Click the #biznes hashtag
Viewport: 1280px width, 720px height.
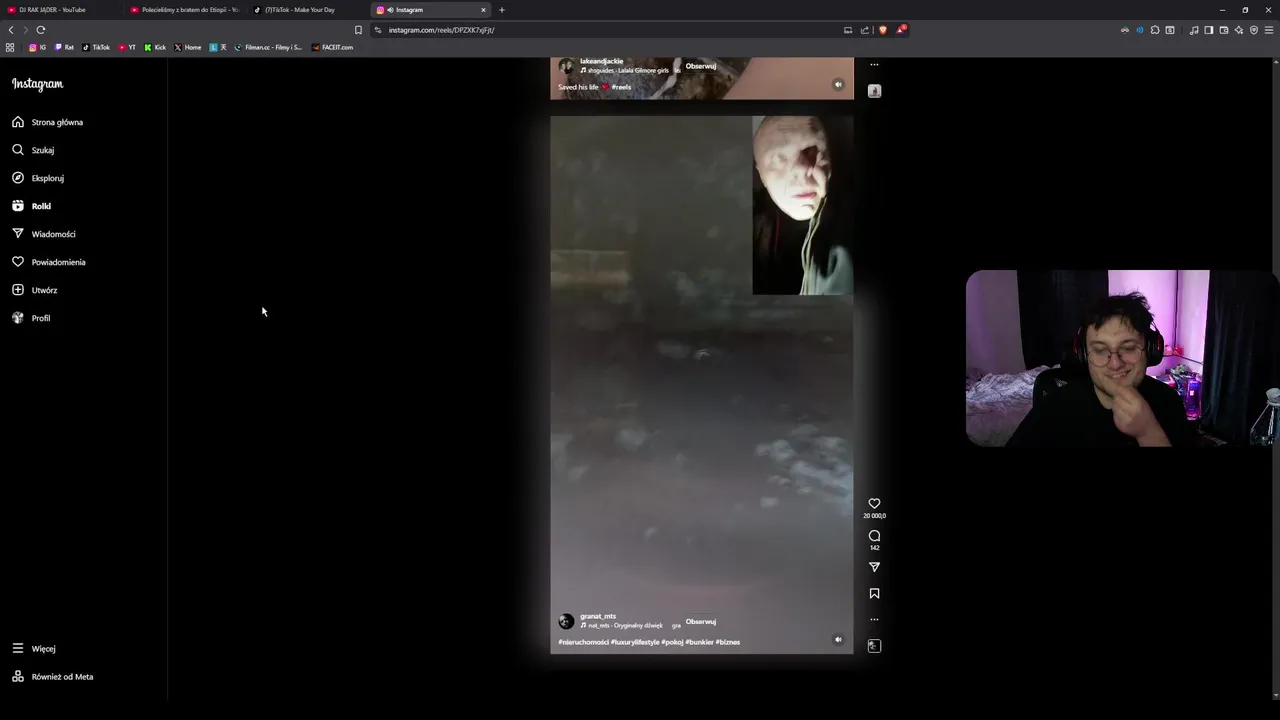728,642
